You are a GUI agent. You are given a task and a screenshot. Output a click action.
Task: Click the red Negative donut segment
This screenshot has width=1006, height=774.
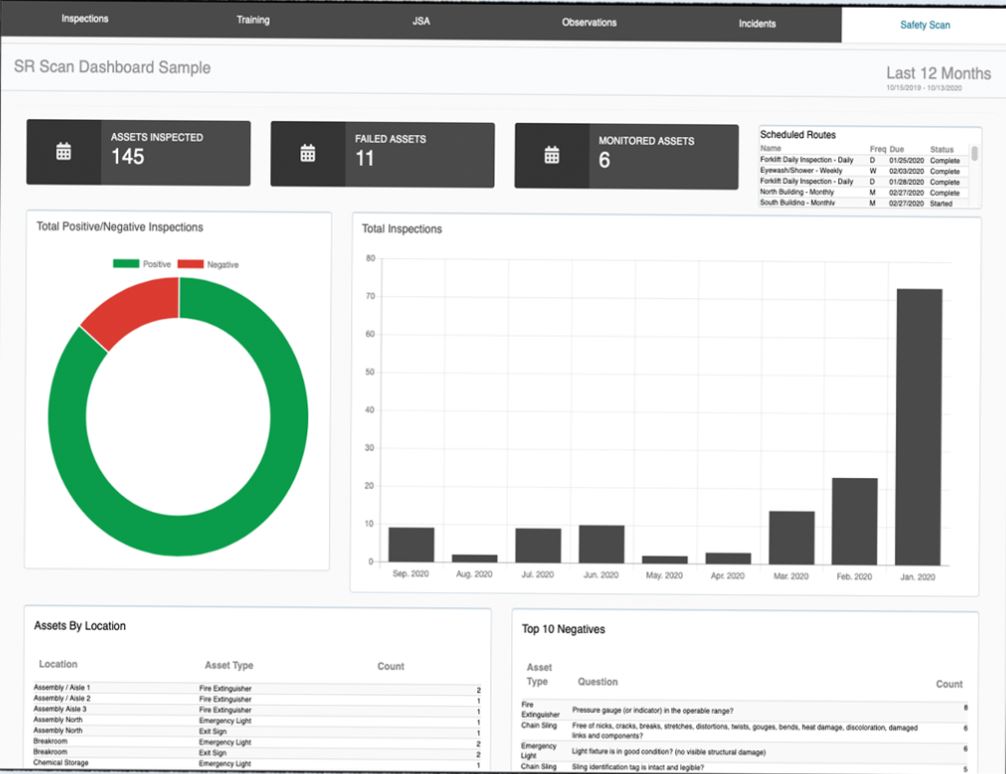(x=135, y=310)
